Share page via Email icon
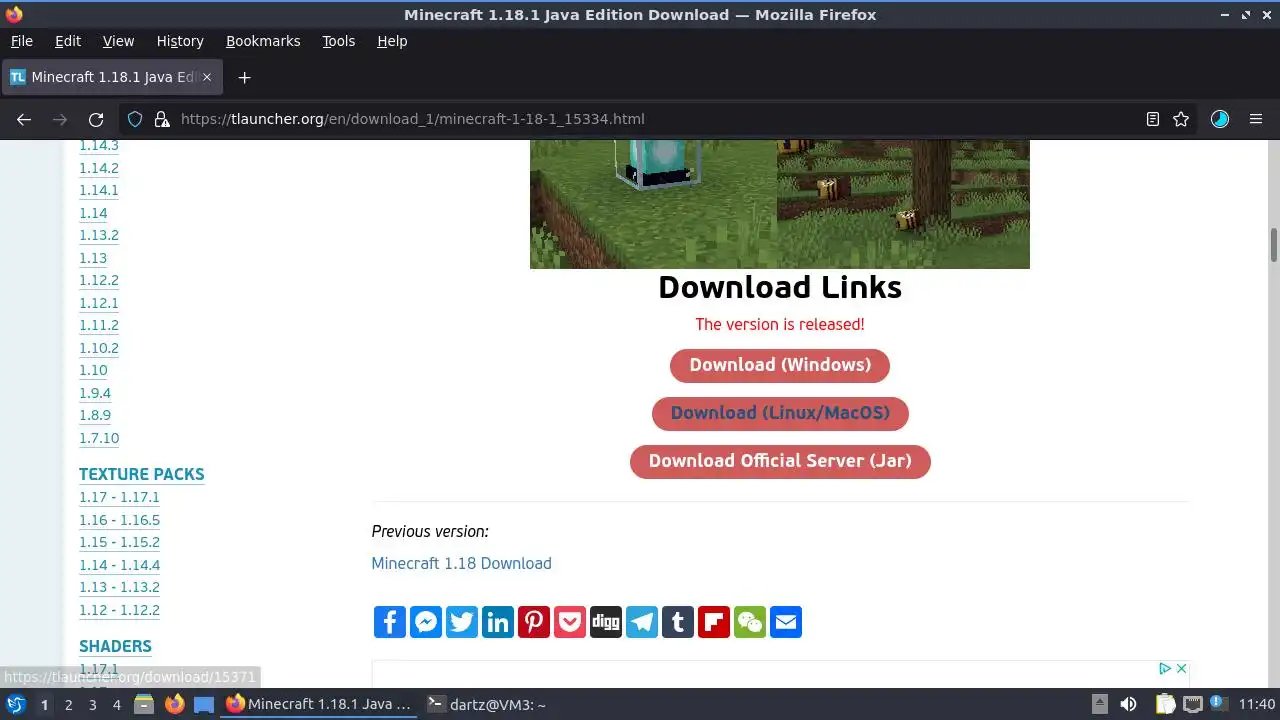Image resolution: width=1280 pixels, height=720 pixels. click(786, 622)
